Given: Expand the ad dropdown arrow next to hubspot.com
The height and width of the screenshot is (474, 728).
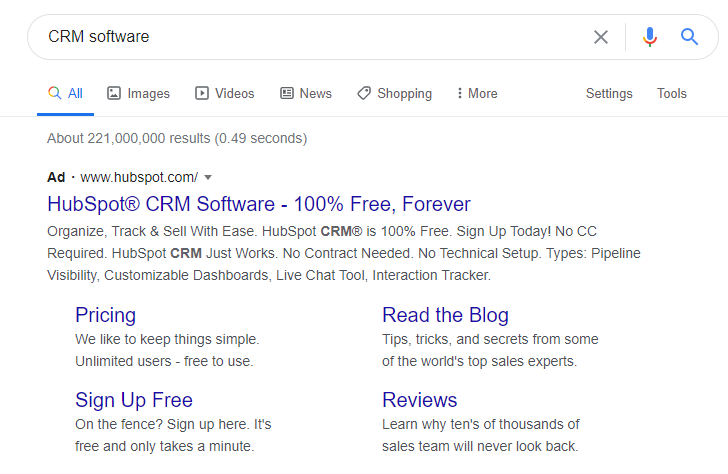Looking at the screenshot, I should click(208, 177).
